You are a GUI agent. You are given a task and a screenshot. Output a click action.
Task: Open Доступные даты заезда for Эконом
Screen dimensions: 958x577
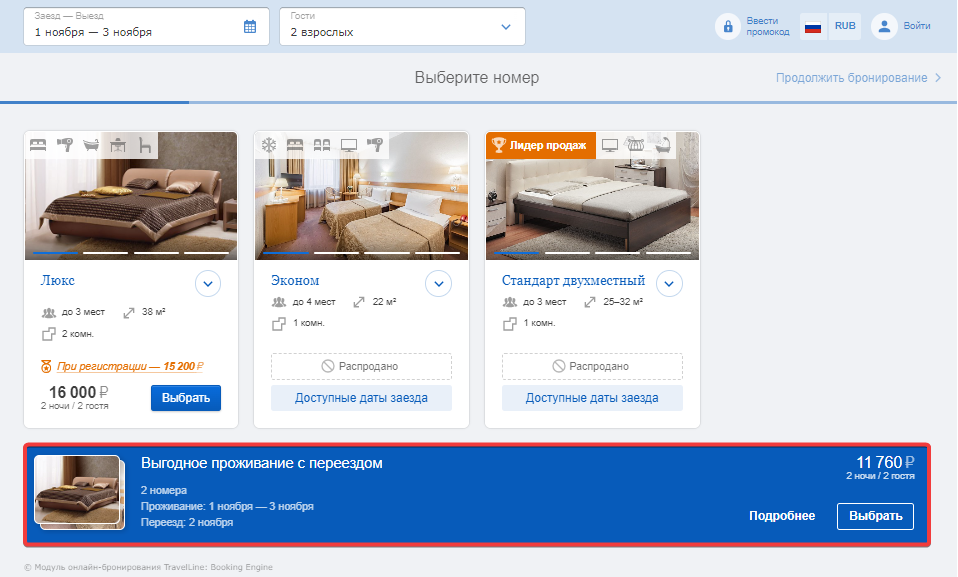361,398
